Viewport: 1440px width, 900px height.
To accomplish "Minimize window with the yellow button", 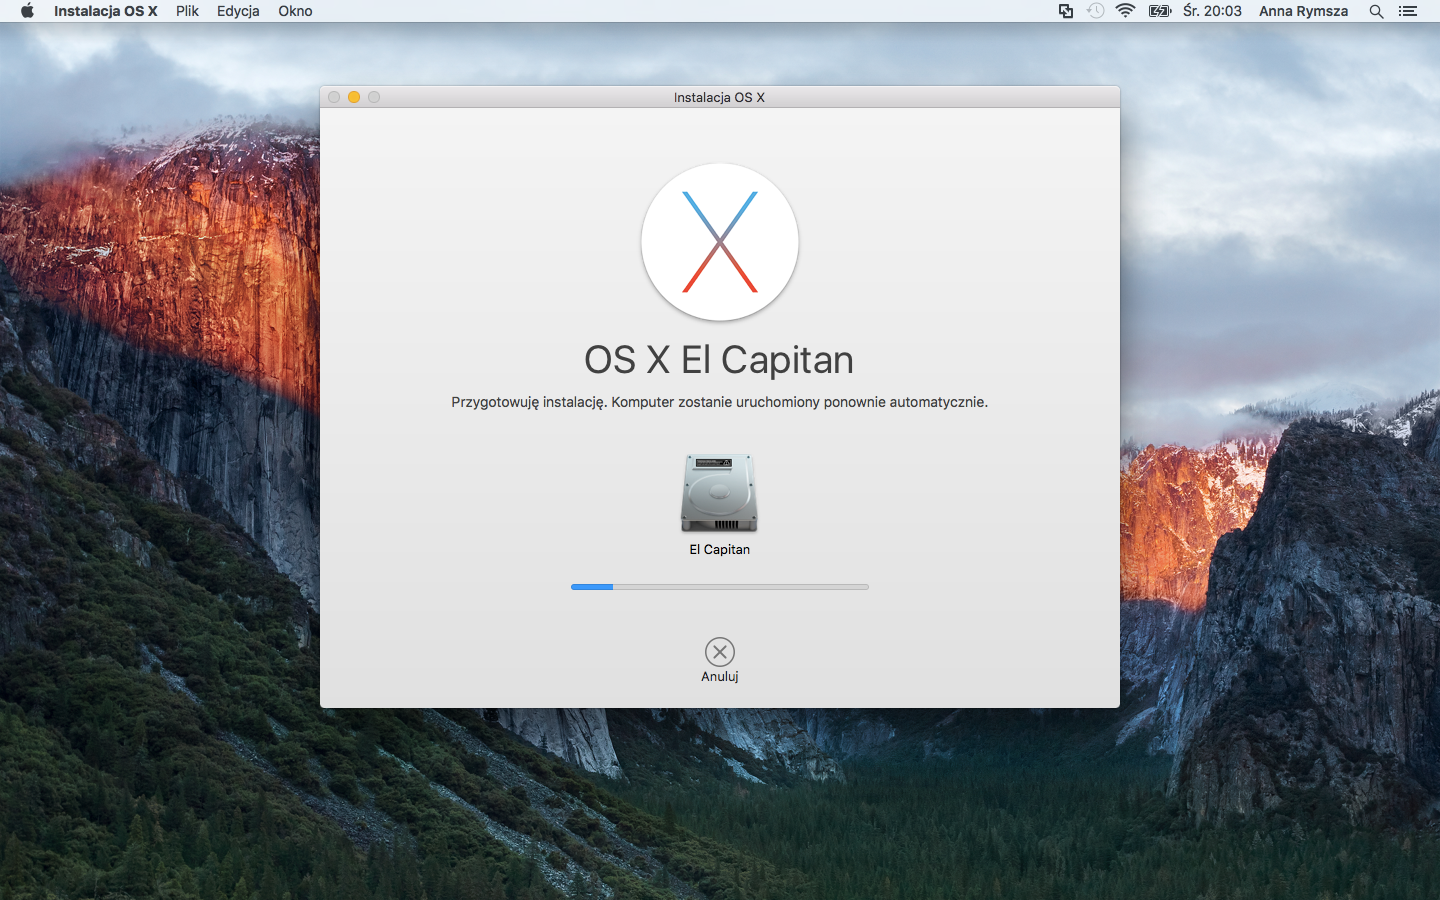I will pos(354,97).
